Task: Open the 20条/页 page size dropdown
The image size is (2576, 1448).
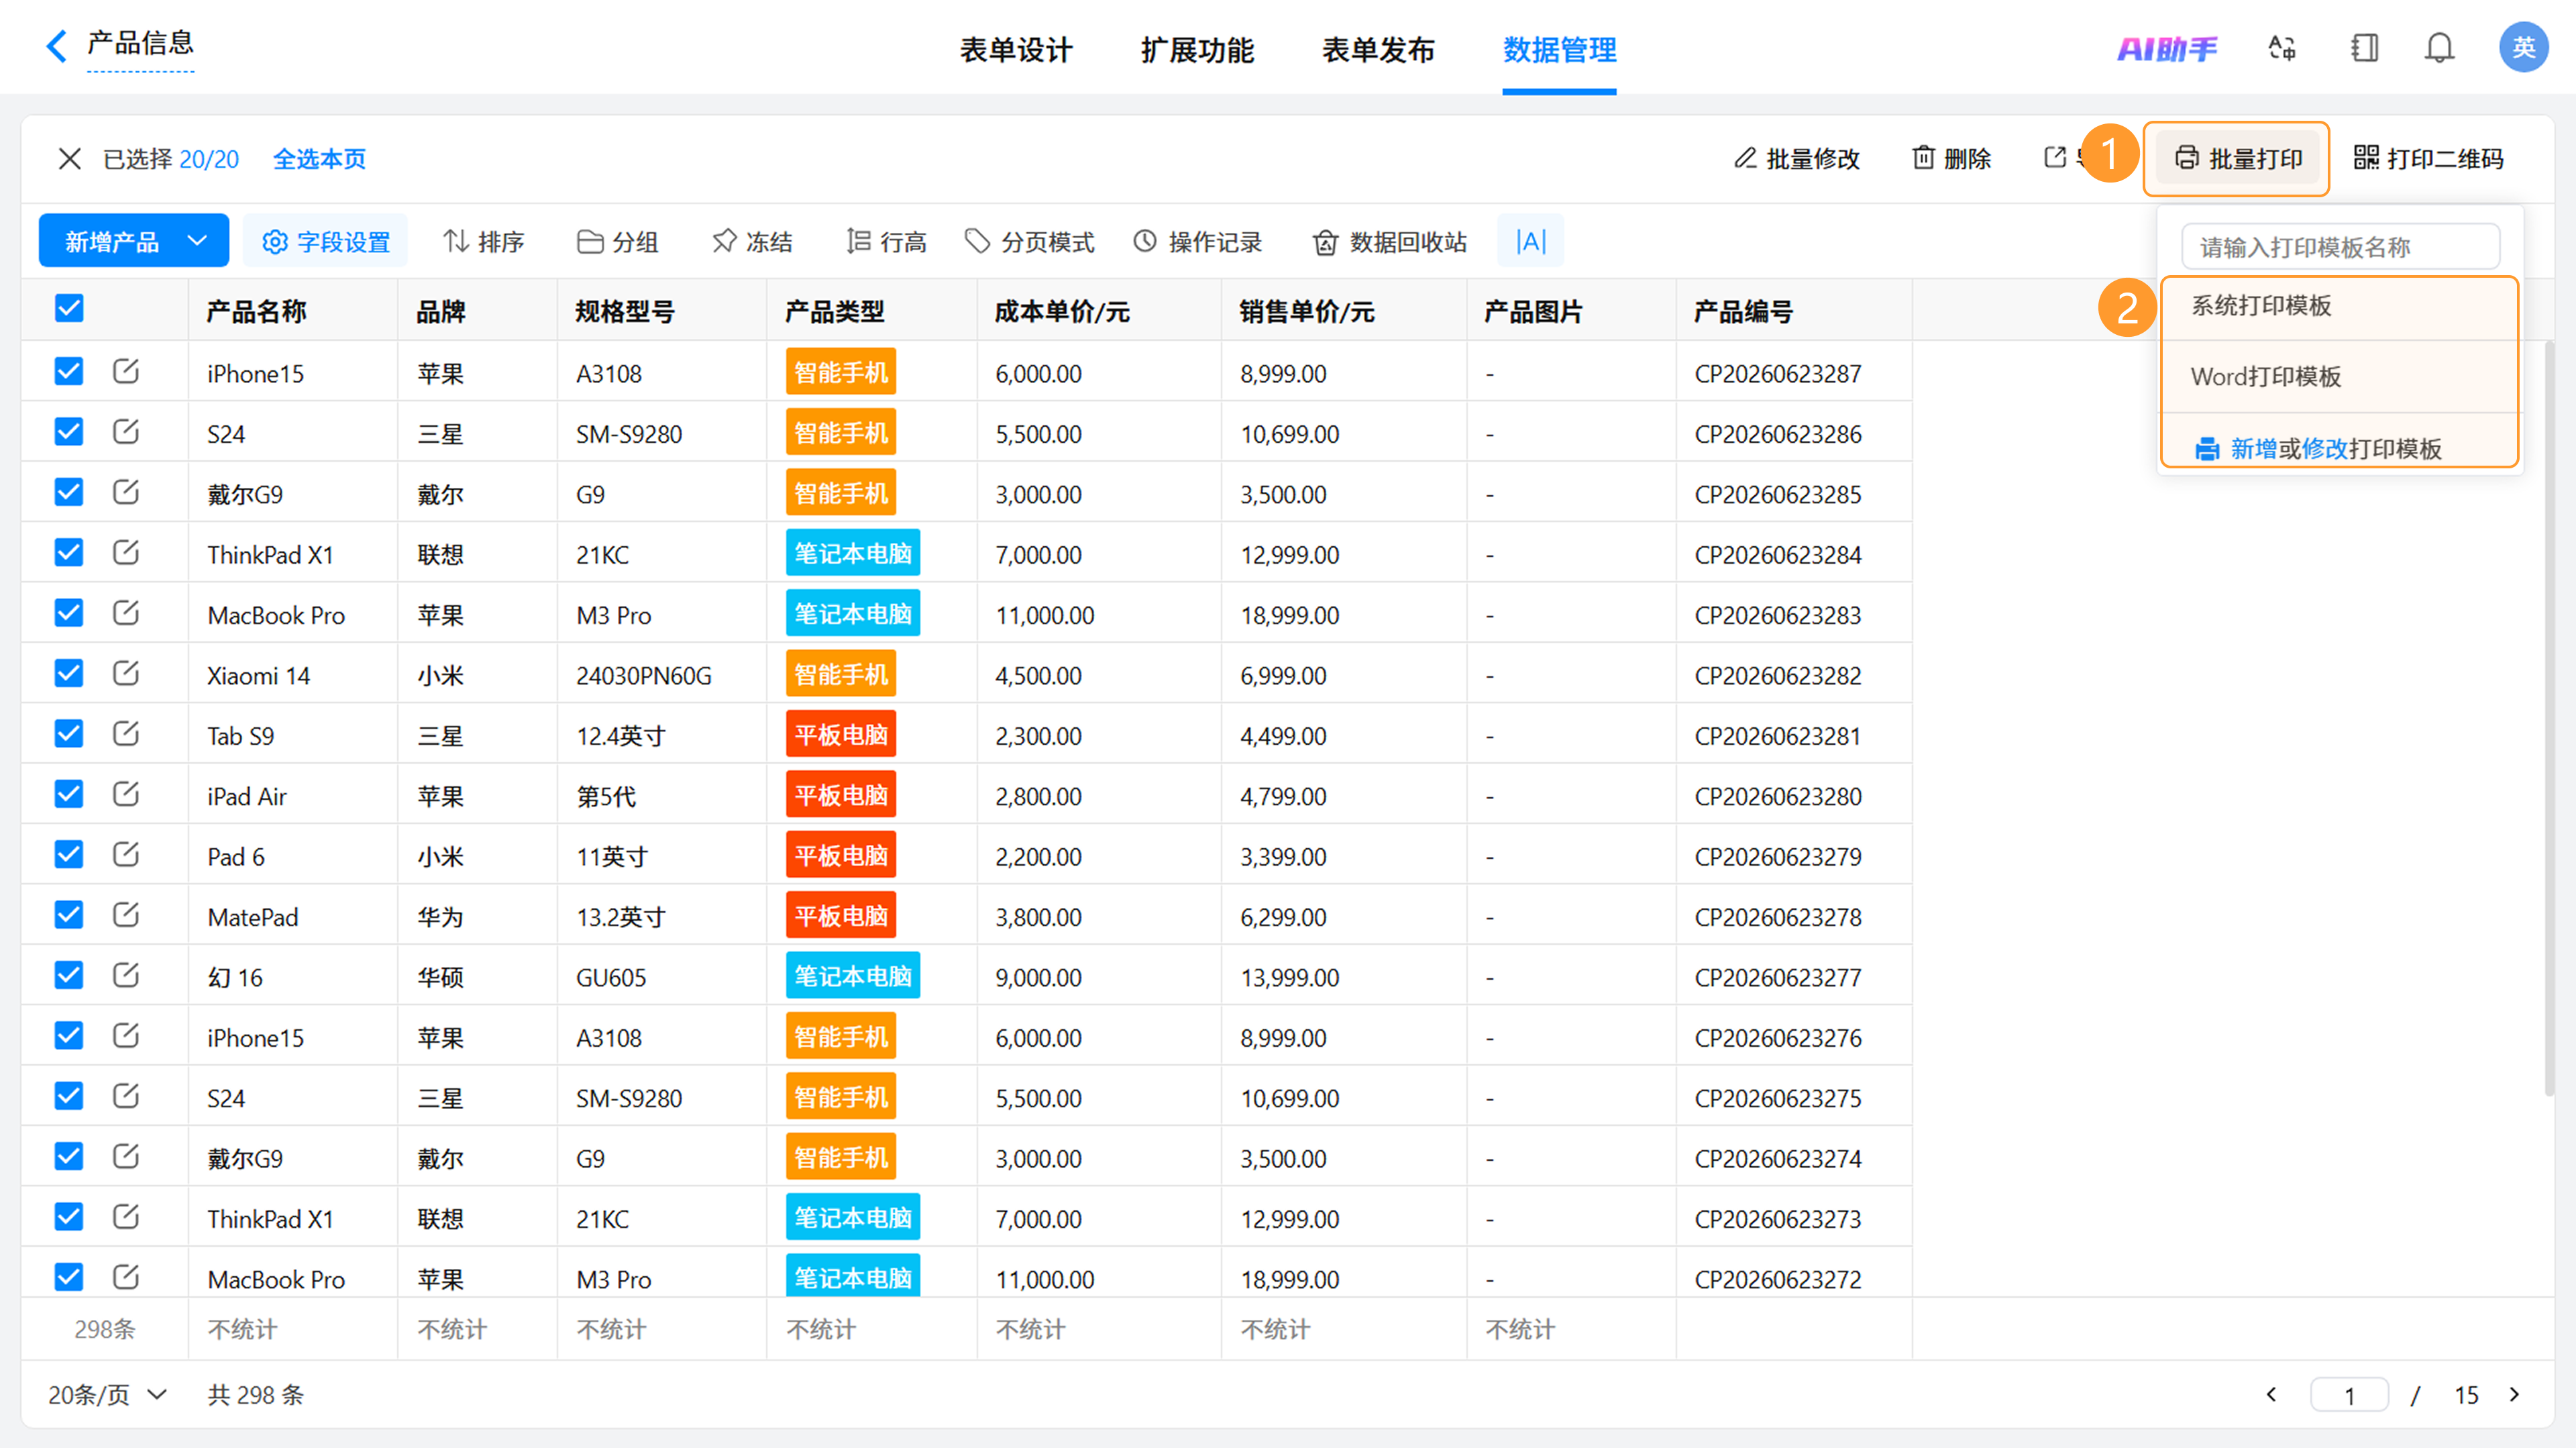Action: coord(108,1395)
